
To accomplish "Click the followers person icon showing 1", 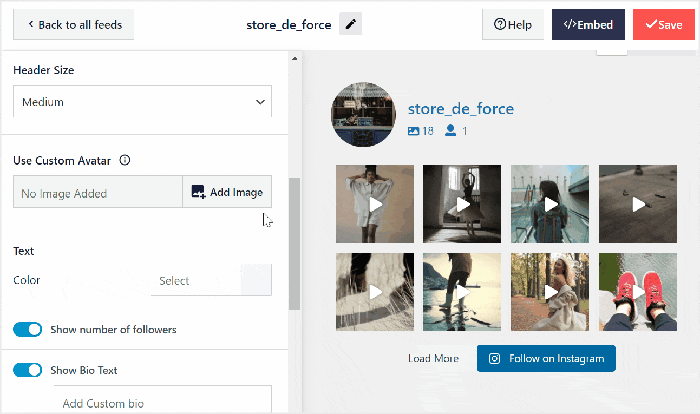I will (450, 130).
